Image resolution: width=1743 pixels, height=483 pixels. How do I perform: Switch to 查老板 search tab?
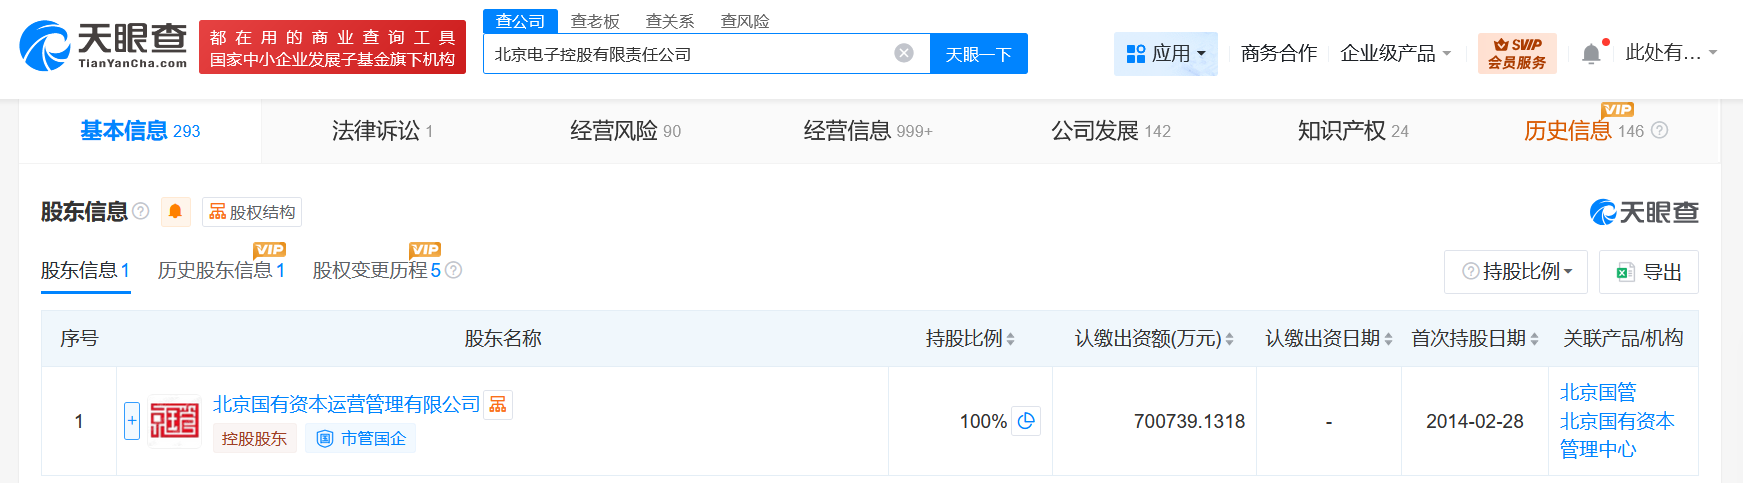(x=595, y=21)
